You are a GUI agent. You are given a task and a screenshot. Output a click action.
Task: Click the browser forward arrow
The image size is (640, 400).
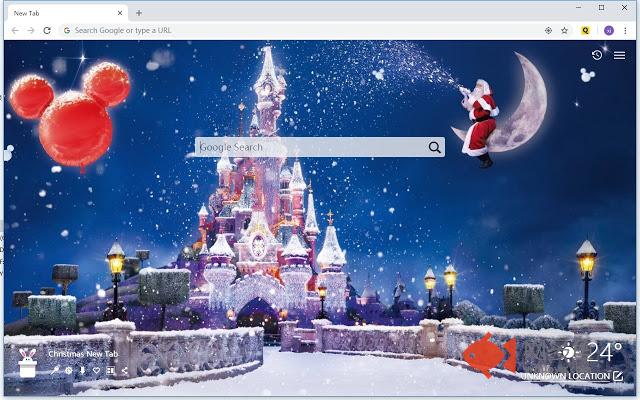pyautogui.click(x=31, y=31)
